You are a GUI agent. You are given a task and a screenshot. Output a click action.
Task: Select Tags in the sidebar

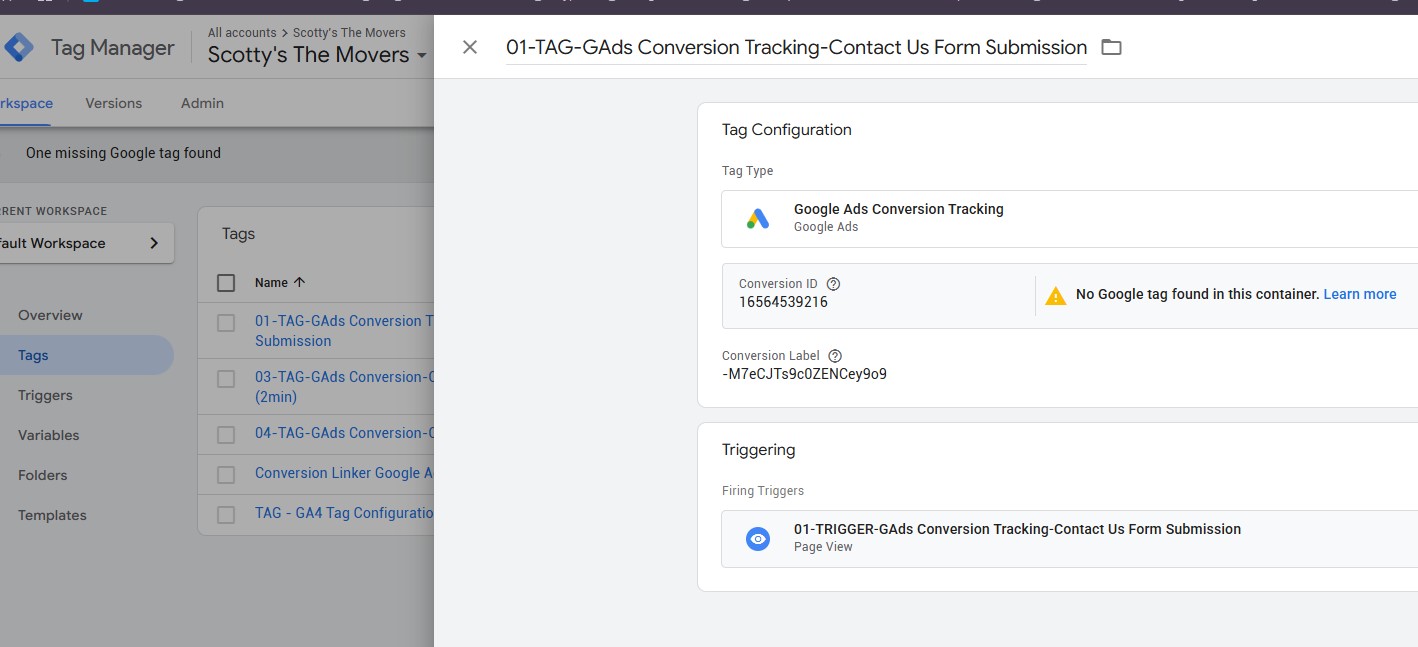point(86,355)
